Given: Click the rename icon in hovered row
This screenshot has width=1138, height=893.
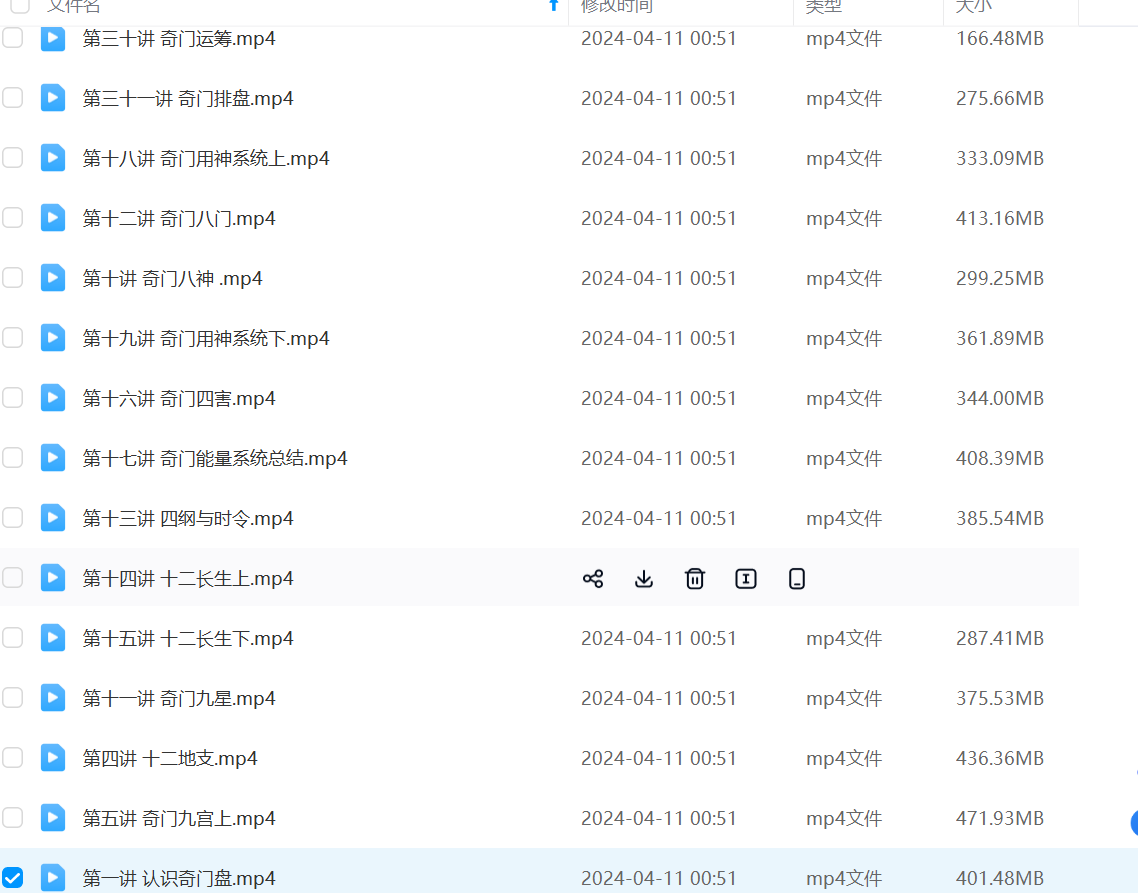Looking at the screenshot, I should coord(746,578).
